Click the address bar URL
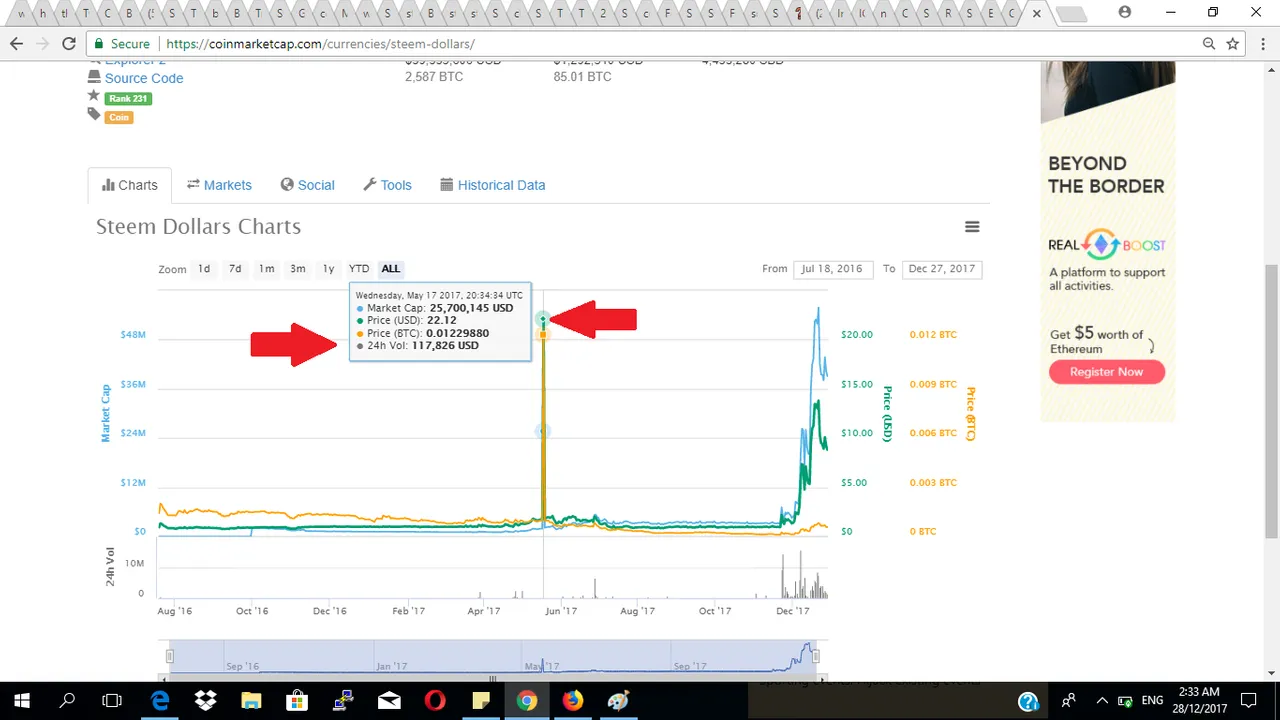Image resolution: width=1280 pixels, height=720 pixels. point(320,44)
